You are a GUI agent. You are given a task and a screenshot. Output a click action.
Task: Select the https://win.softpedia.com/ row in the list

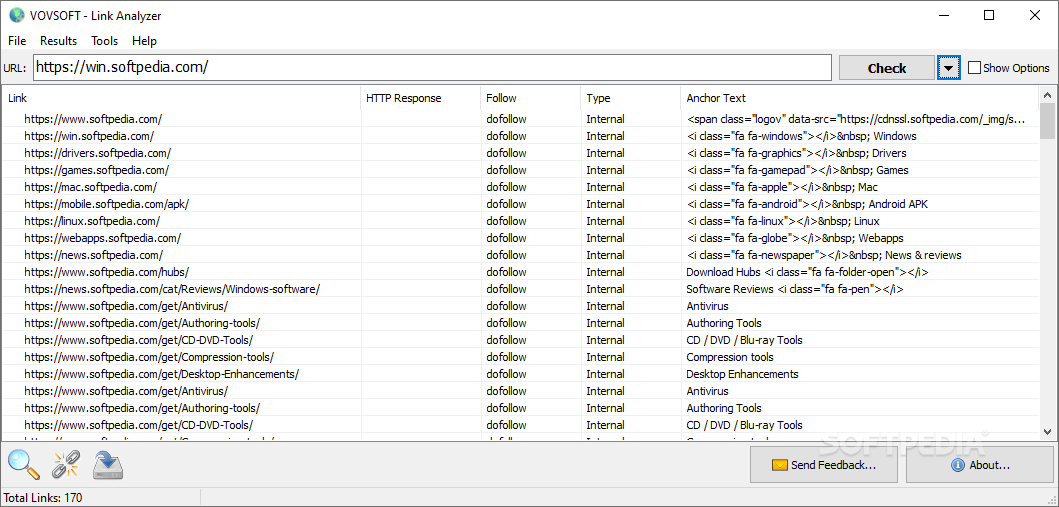click(x=520, y=136)
